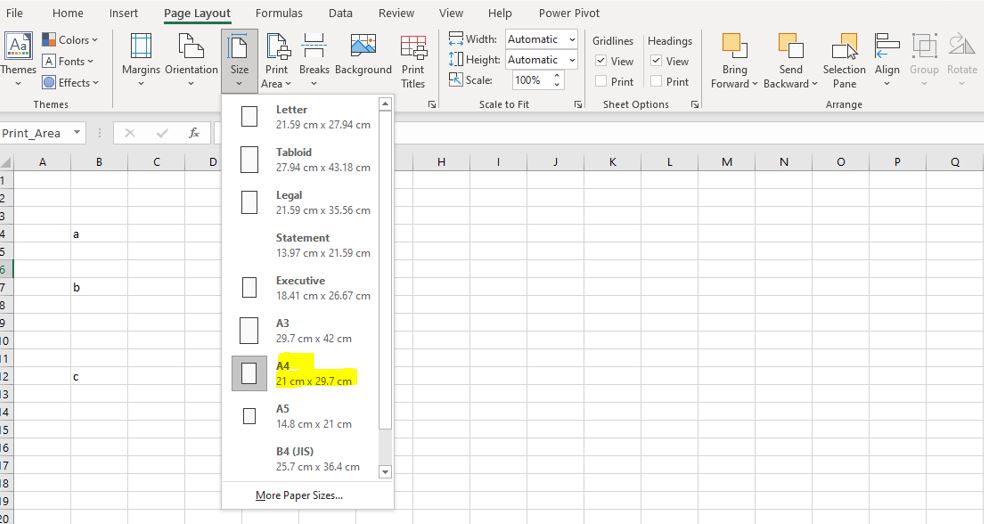Open Bring Forward dropdown arrow
Viewport: 984px width, 524px height.
(755, 84)
